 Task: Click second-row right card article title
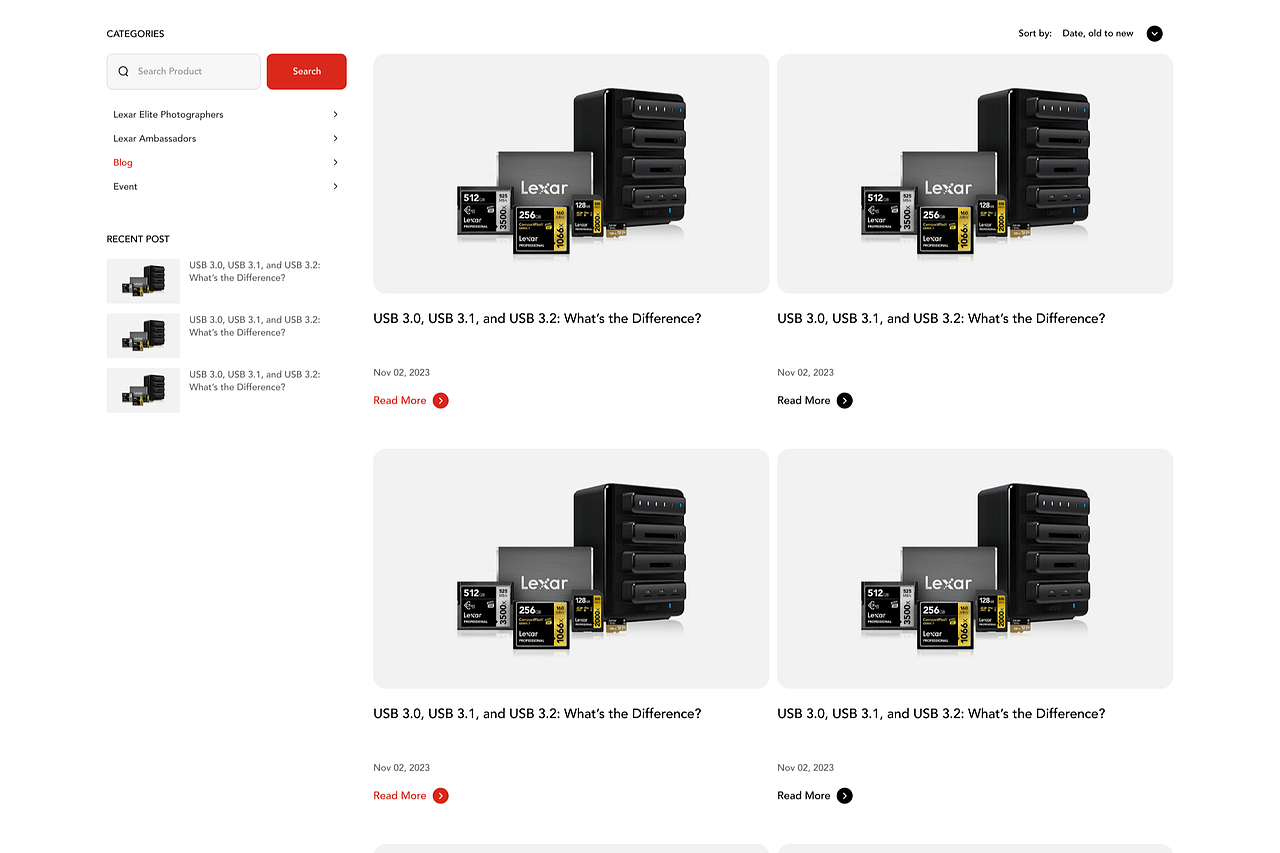click(x=941, y=714)
